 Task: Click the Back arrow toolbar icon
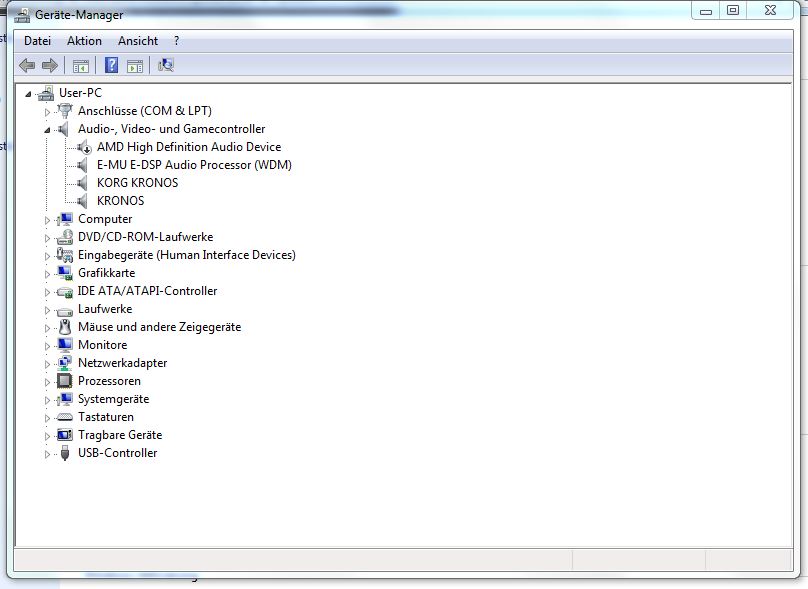[27, 65]
